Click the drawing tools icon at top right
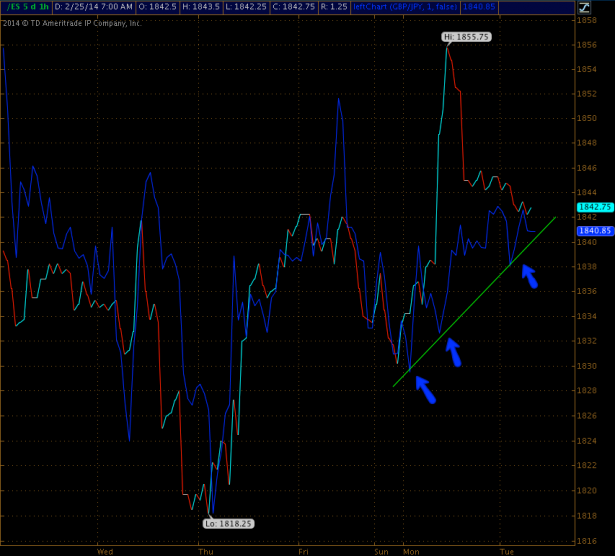Screen dimensions: 615x556 point(584,7)
